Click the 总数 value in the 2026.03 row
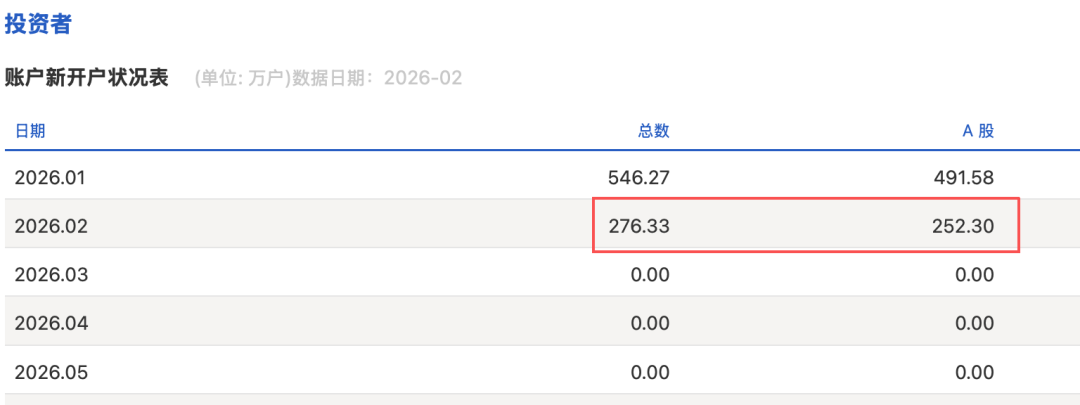 pyautogui.click(x=650, y=275)
